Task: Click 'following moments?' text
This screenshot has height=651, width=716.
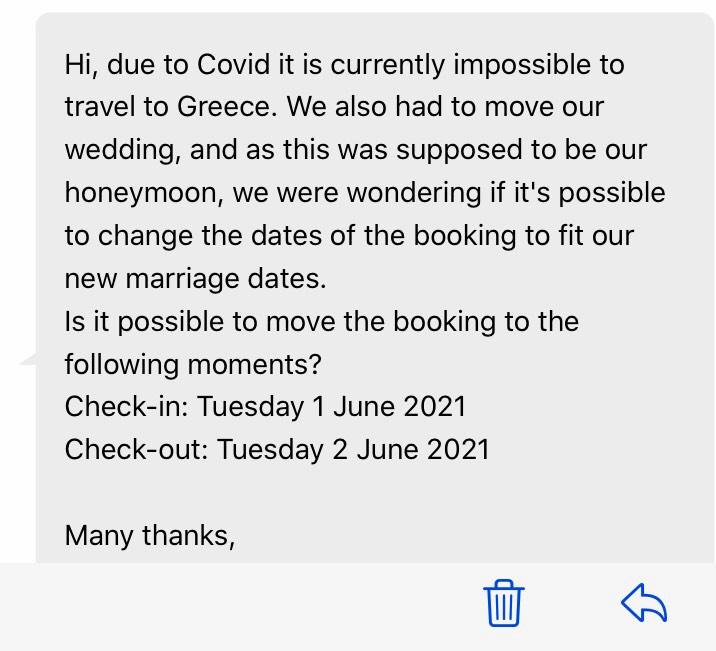Action: pyautogui.click(x=193, y=364)
